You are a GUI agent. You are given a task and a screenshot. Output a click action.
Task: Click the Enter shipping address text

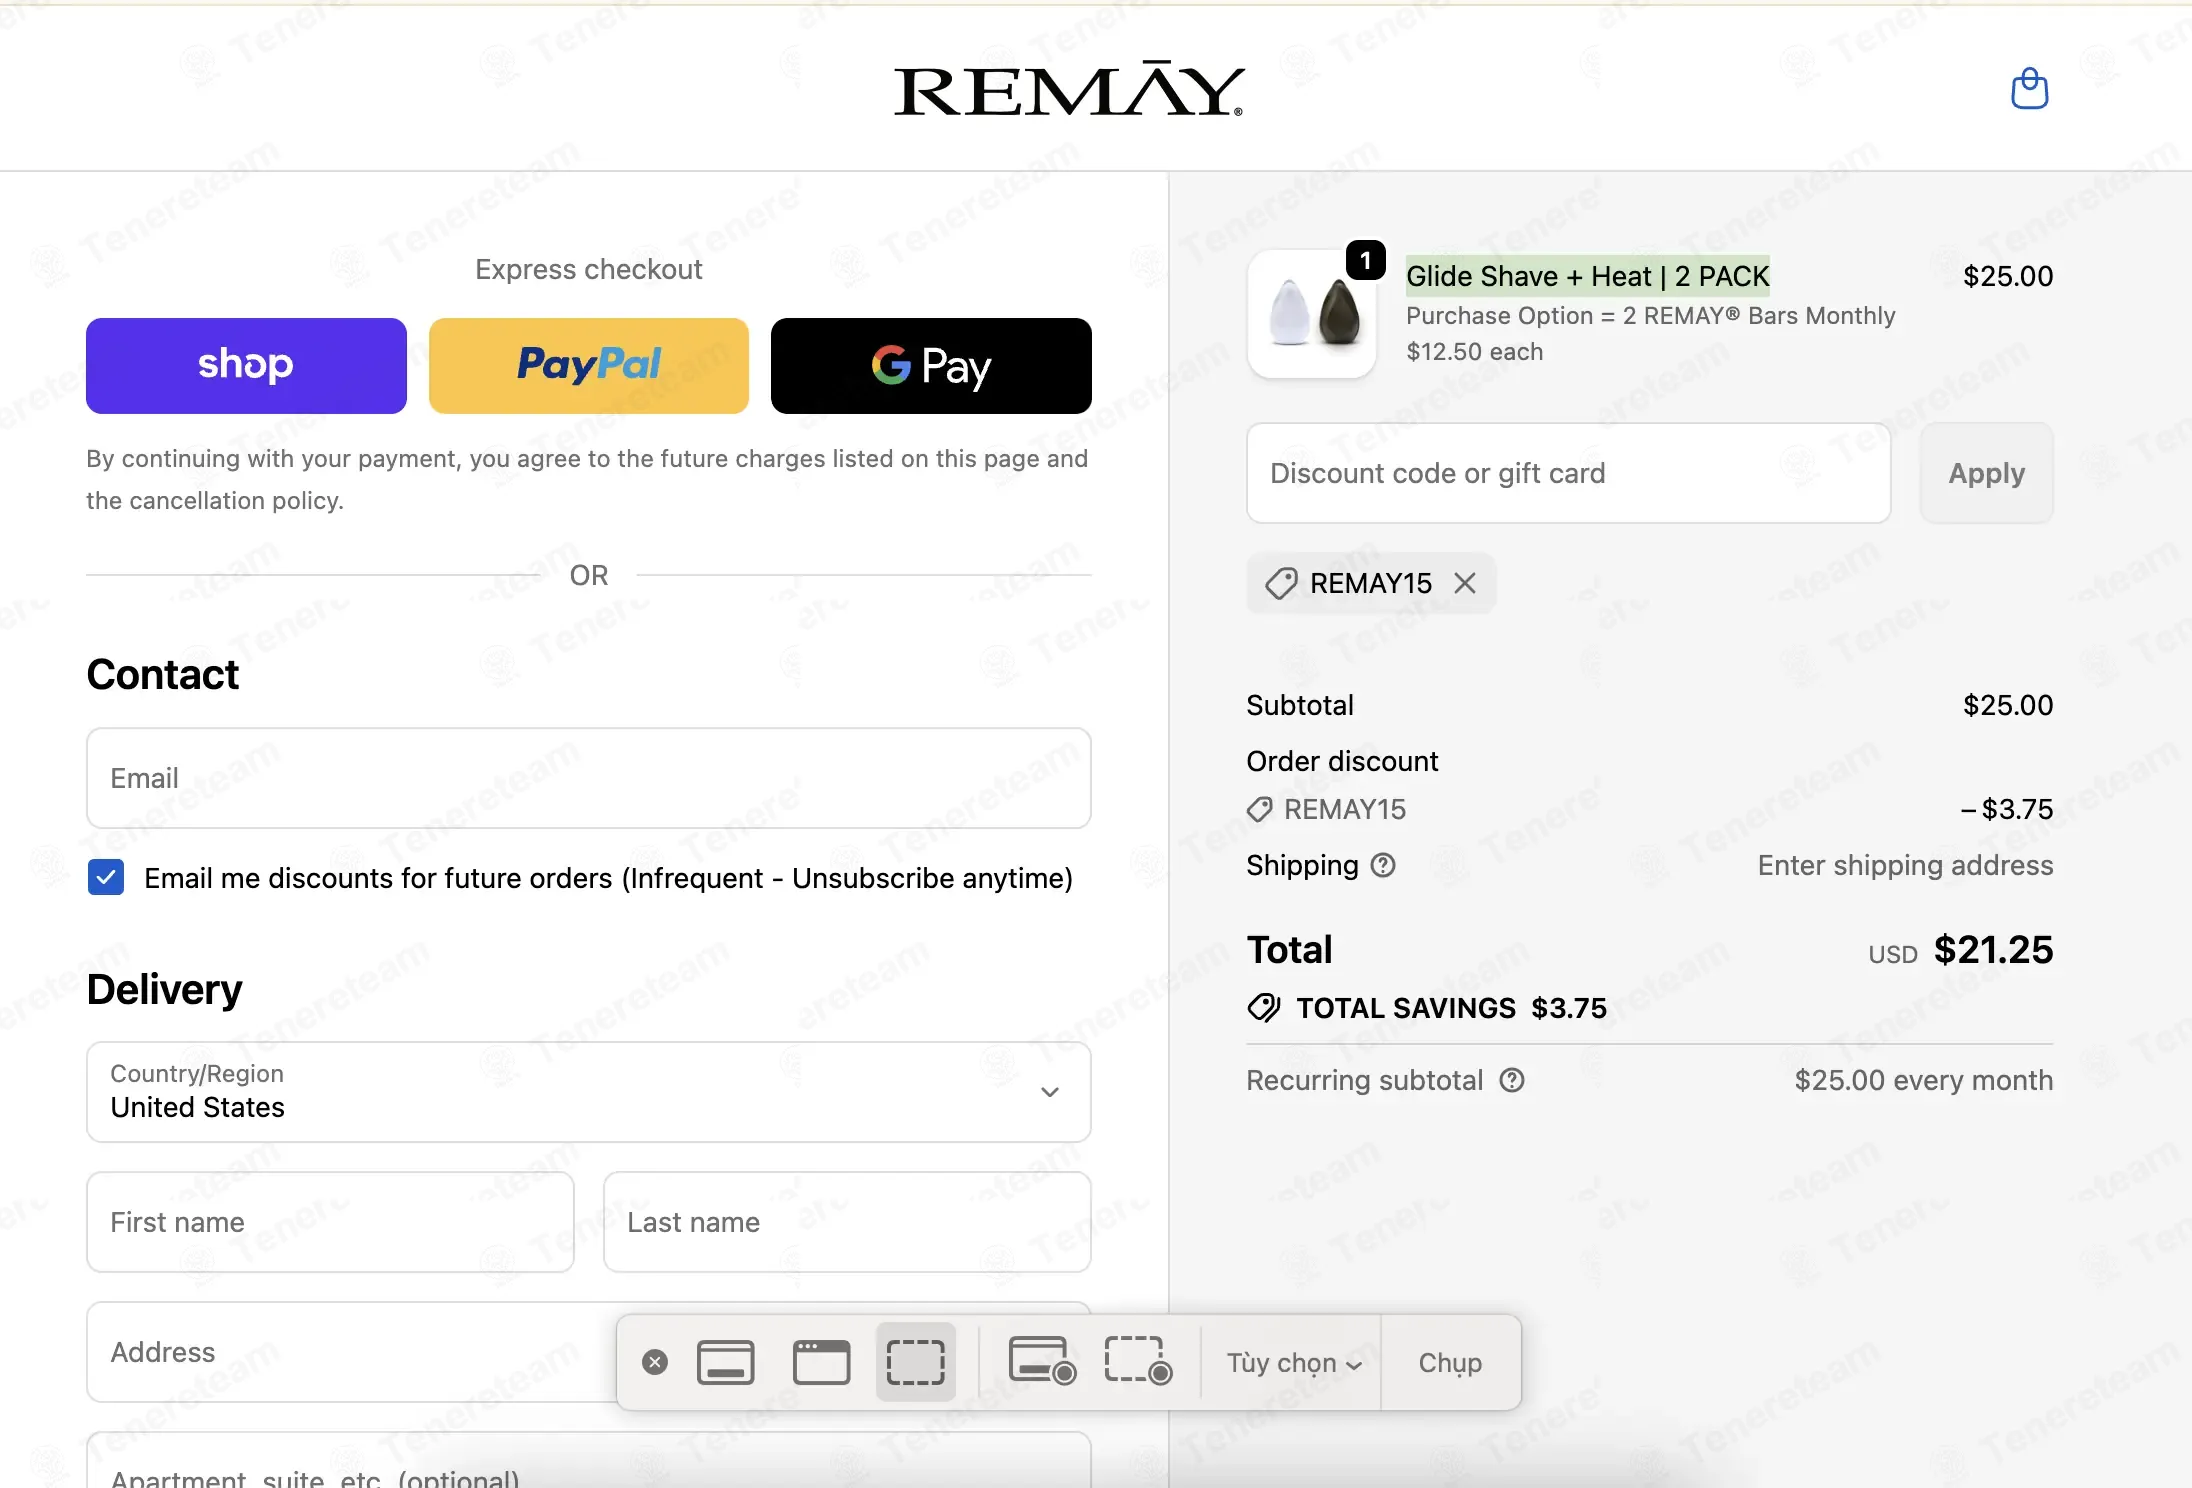1905,865
